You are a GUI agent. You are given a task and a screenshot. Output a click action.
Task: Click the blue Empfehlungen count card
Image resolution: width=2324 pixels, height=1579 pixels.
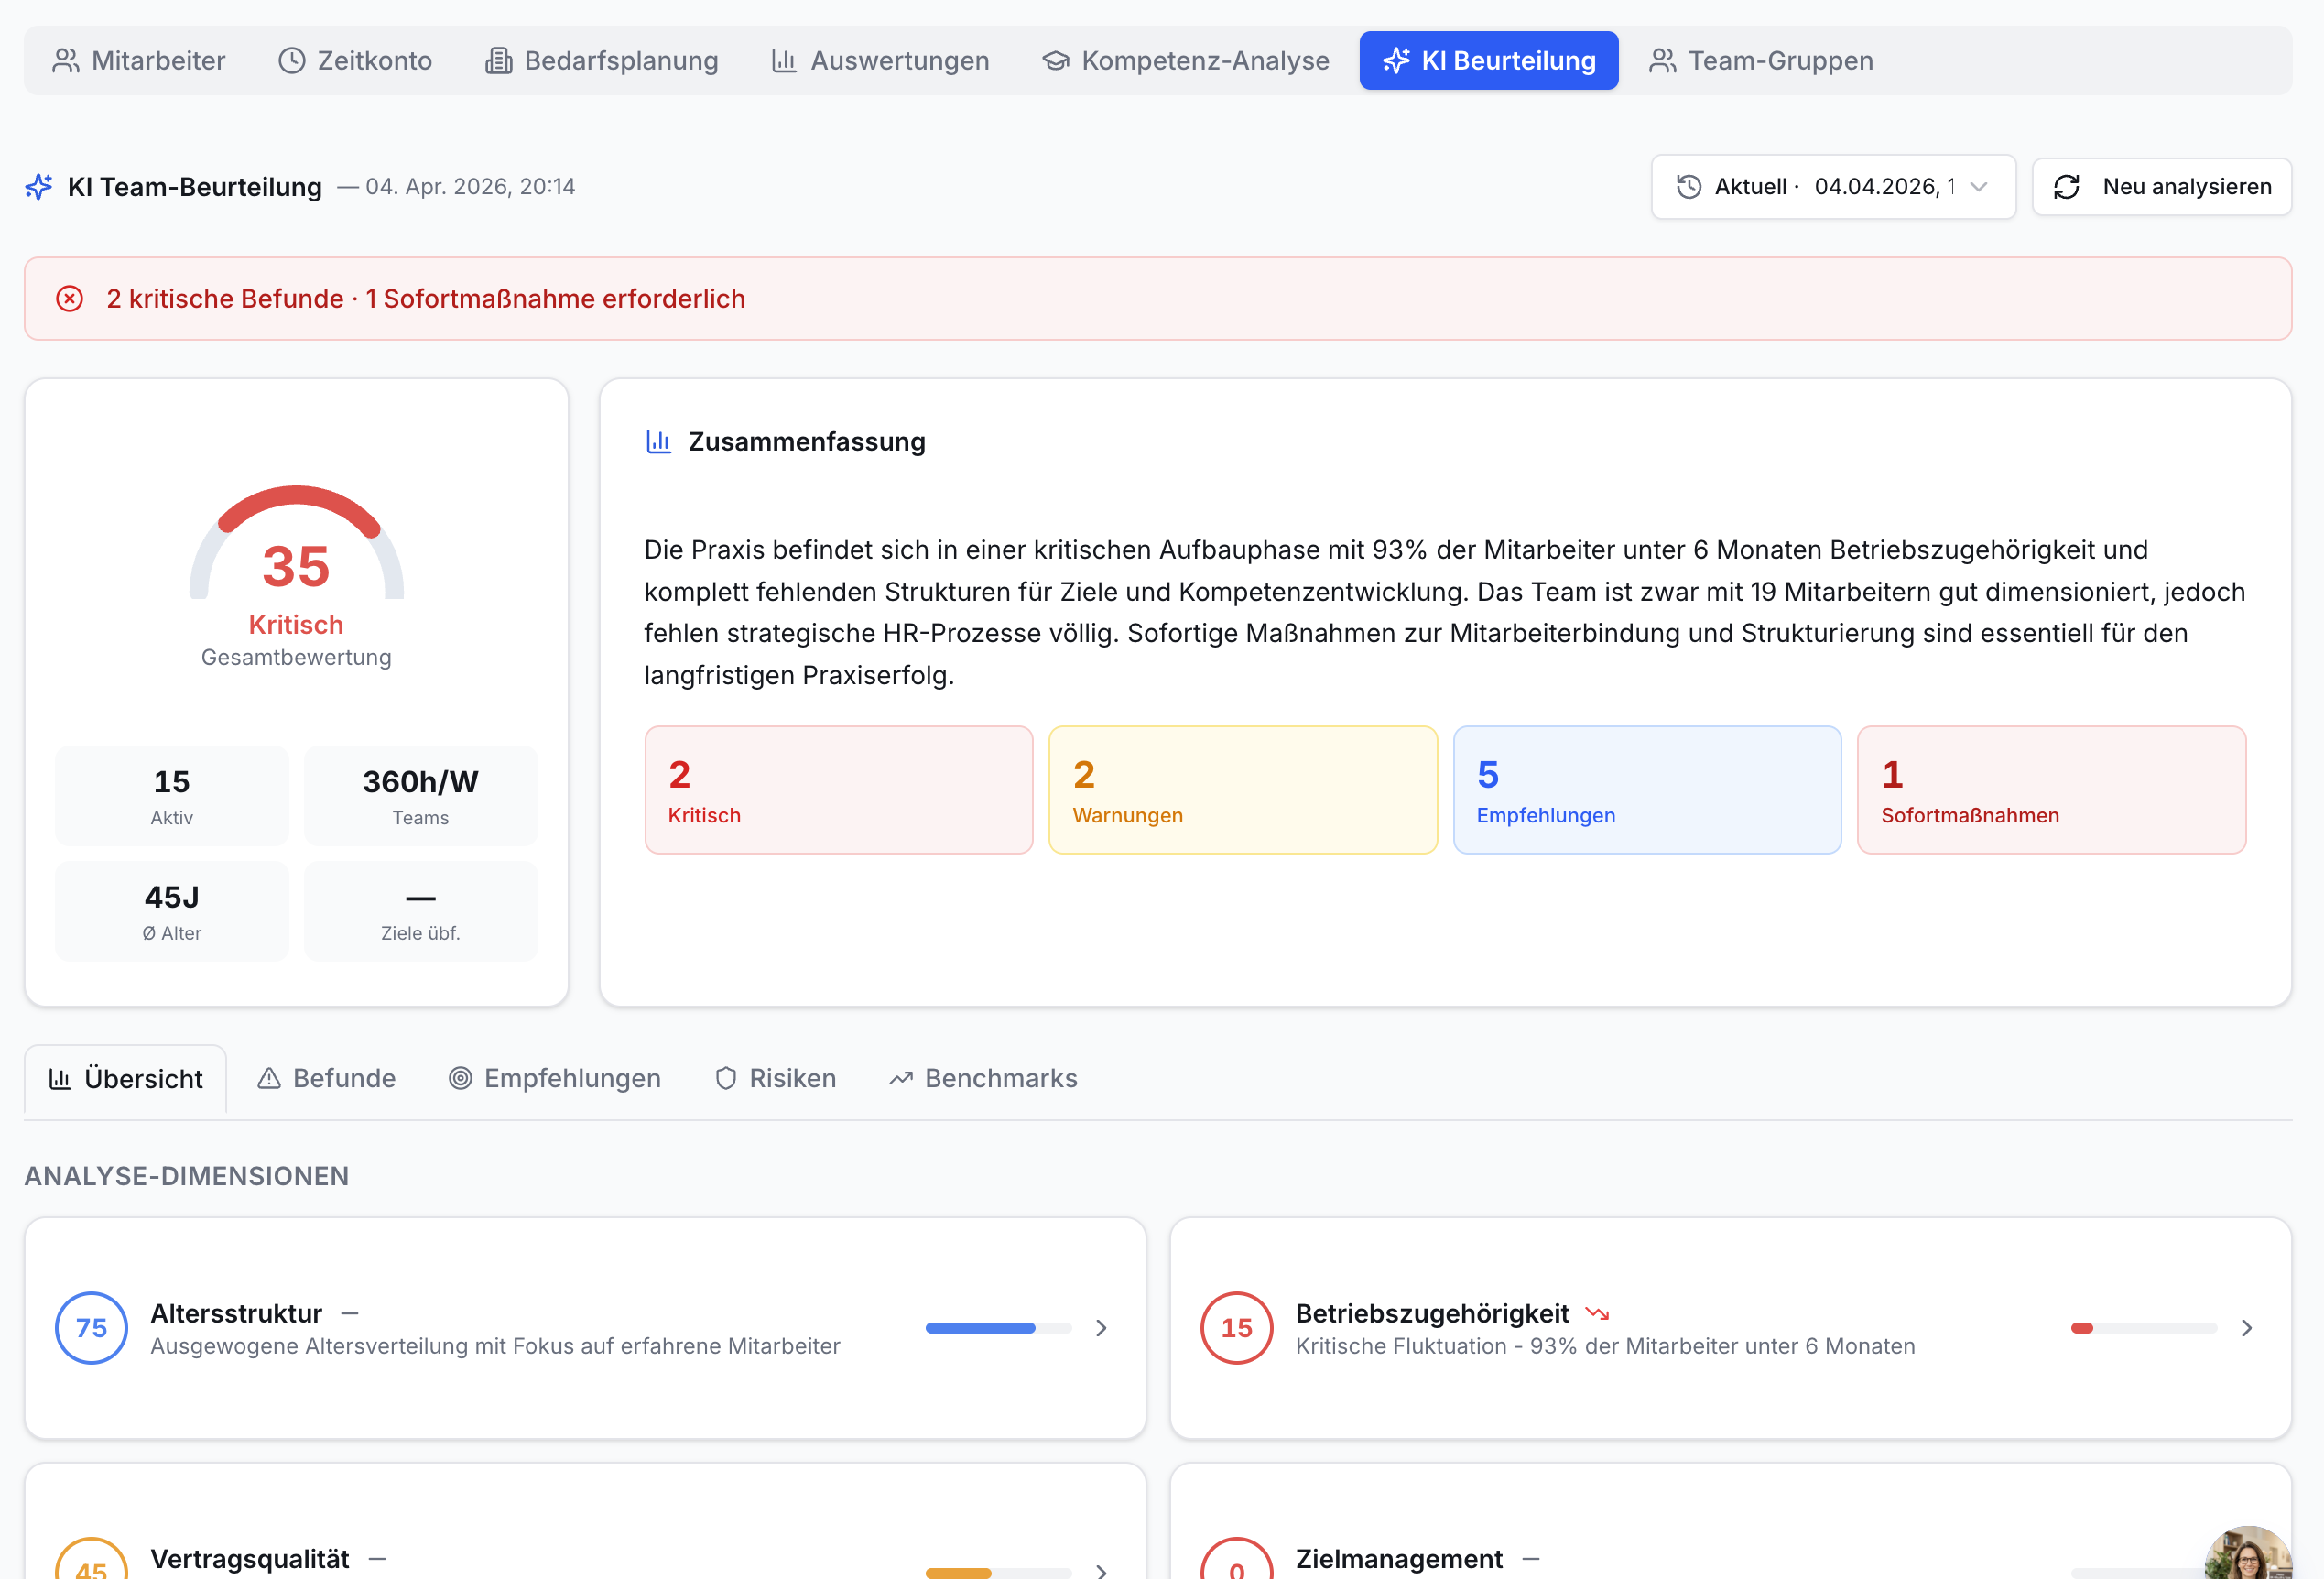coord(1647,790)
